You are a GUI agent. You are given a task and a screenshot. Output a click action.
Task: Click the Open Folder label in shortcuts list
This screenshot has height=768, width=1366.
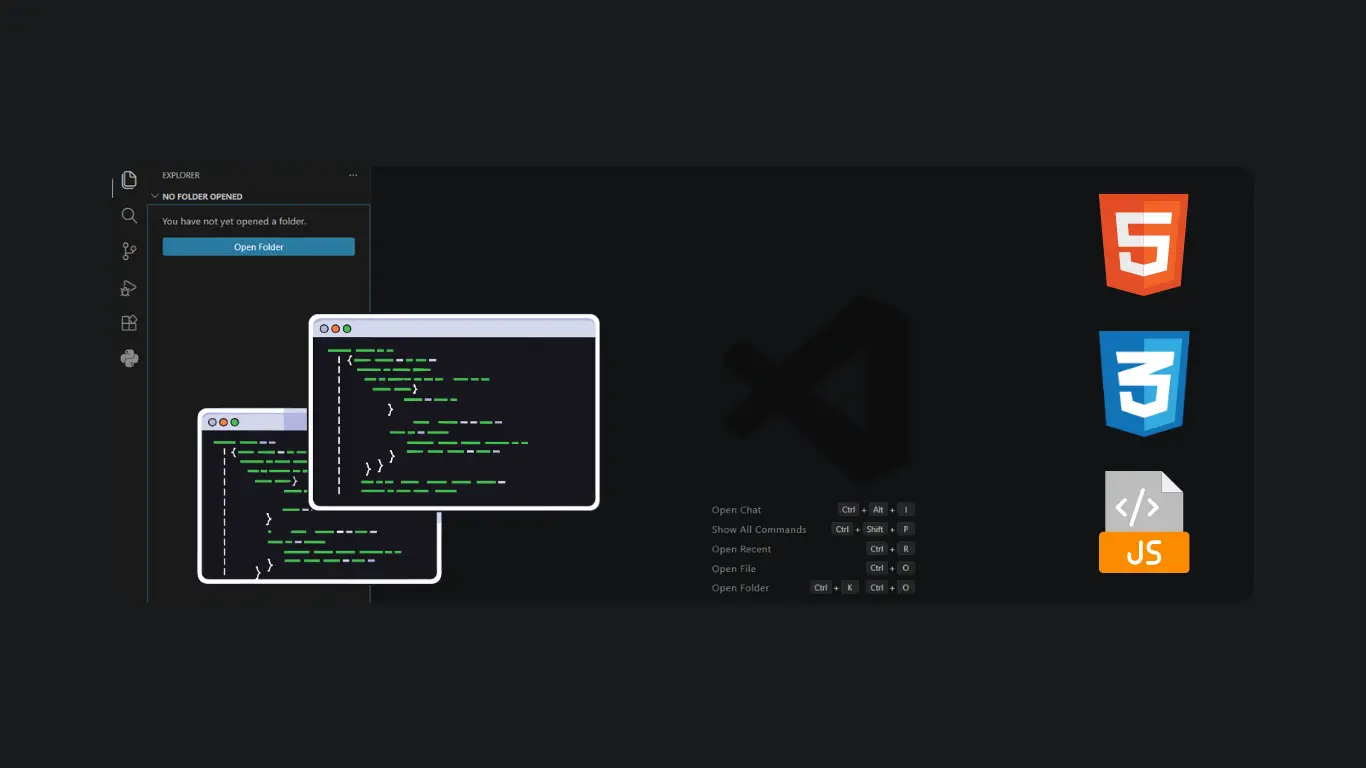click(740, 588)
